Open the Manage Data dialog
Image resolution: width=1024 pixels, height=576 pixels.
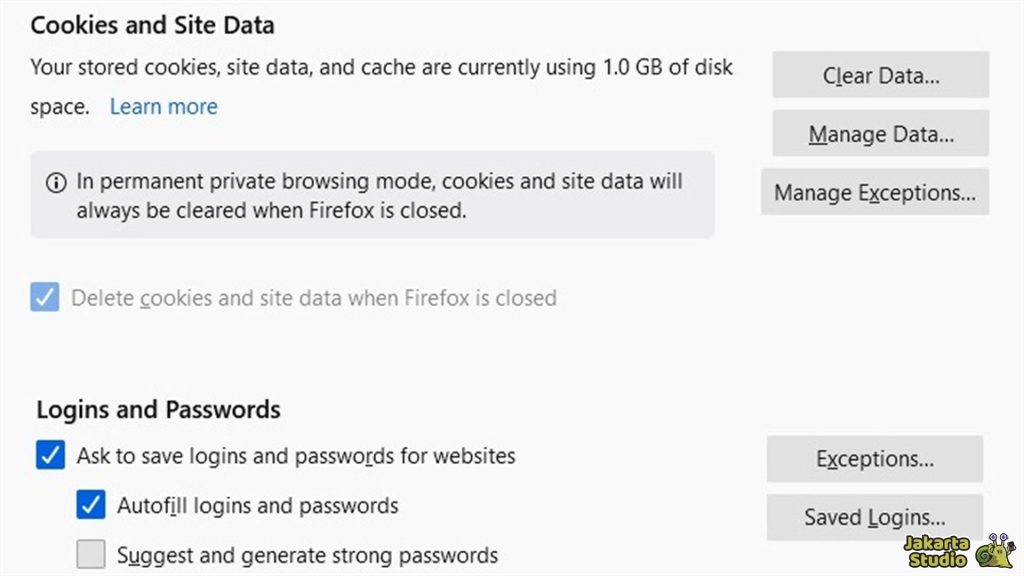click(879, 133)
